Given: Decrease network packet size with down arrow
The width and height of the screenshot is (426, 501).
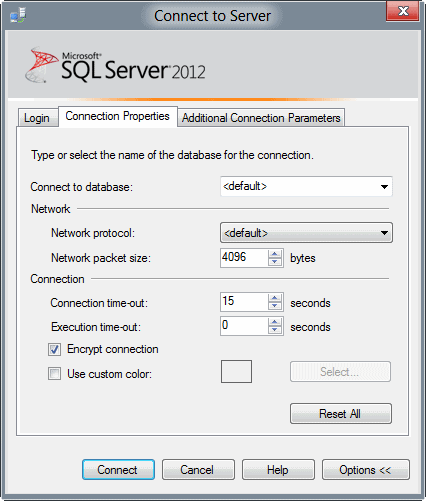Looking at the screenshot, I should coord(275,262).
